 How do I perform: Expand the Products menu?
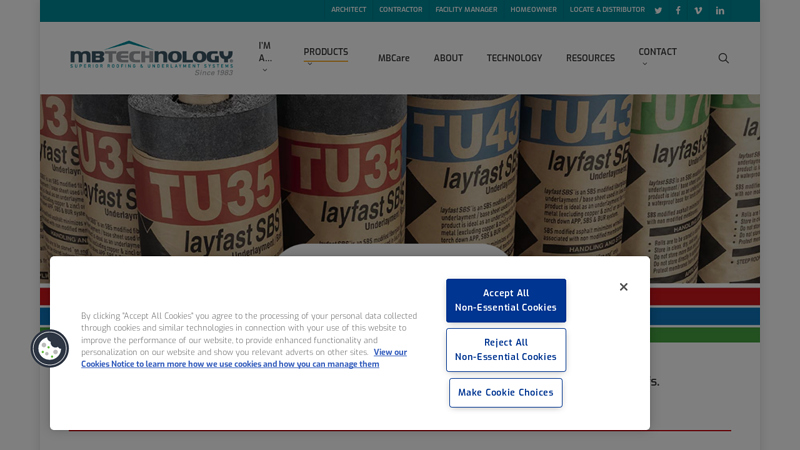[x=326, y=53]
